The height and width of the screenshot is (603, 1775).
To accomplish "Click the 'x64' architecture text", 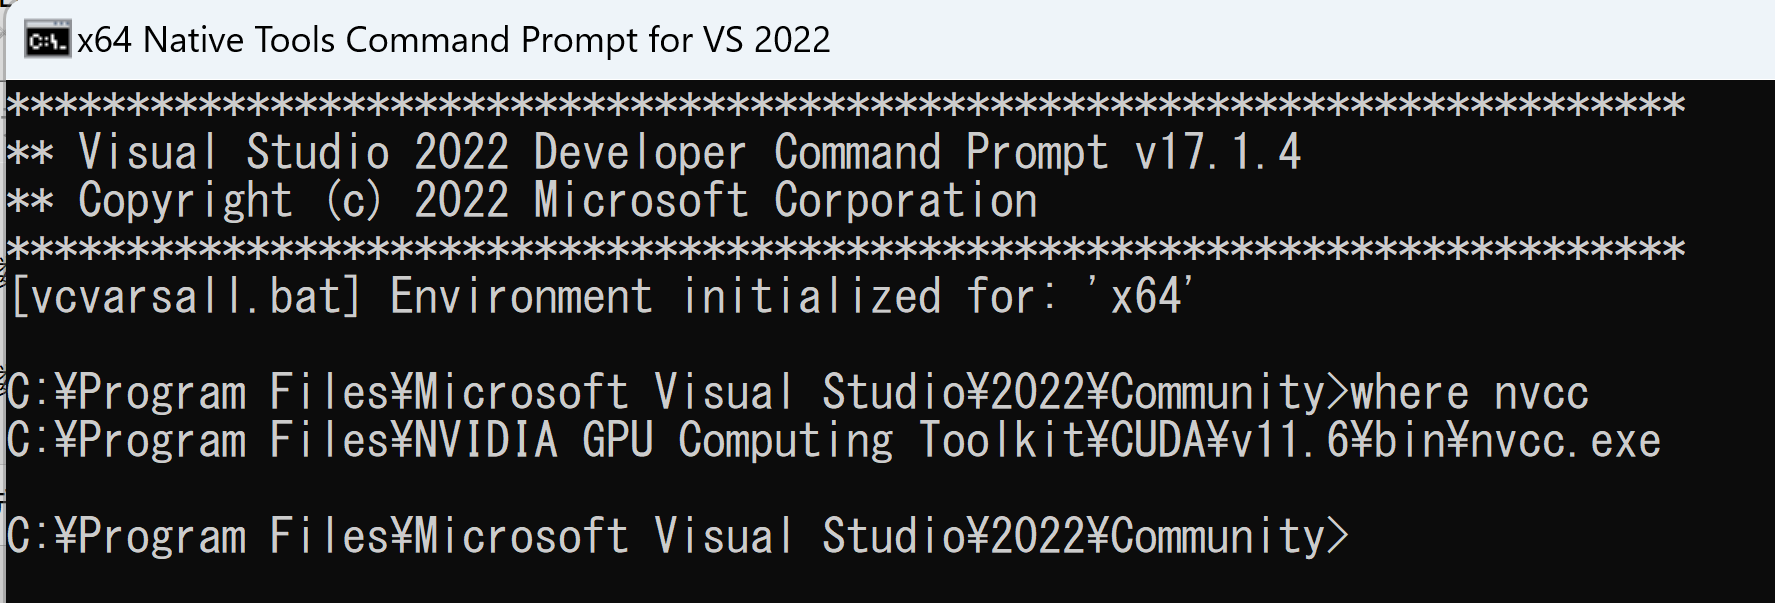I will click(x=1141, y=296).
